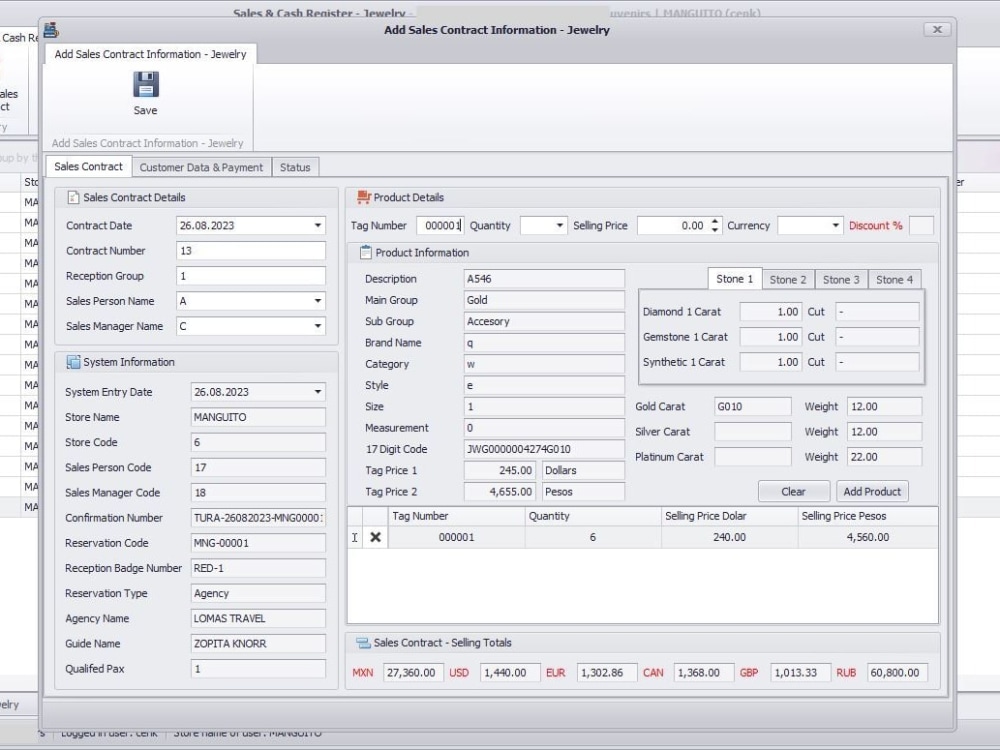Select the Stone 2 tab

pos(787,279)
